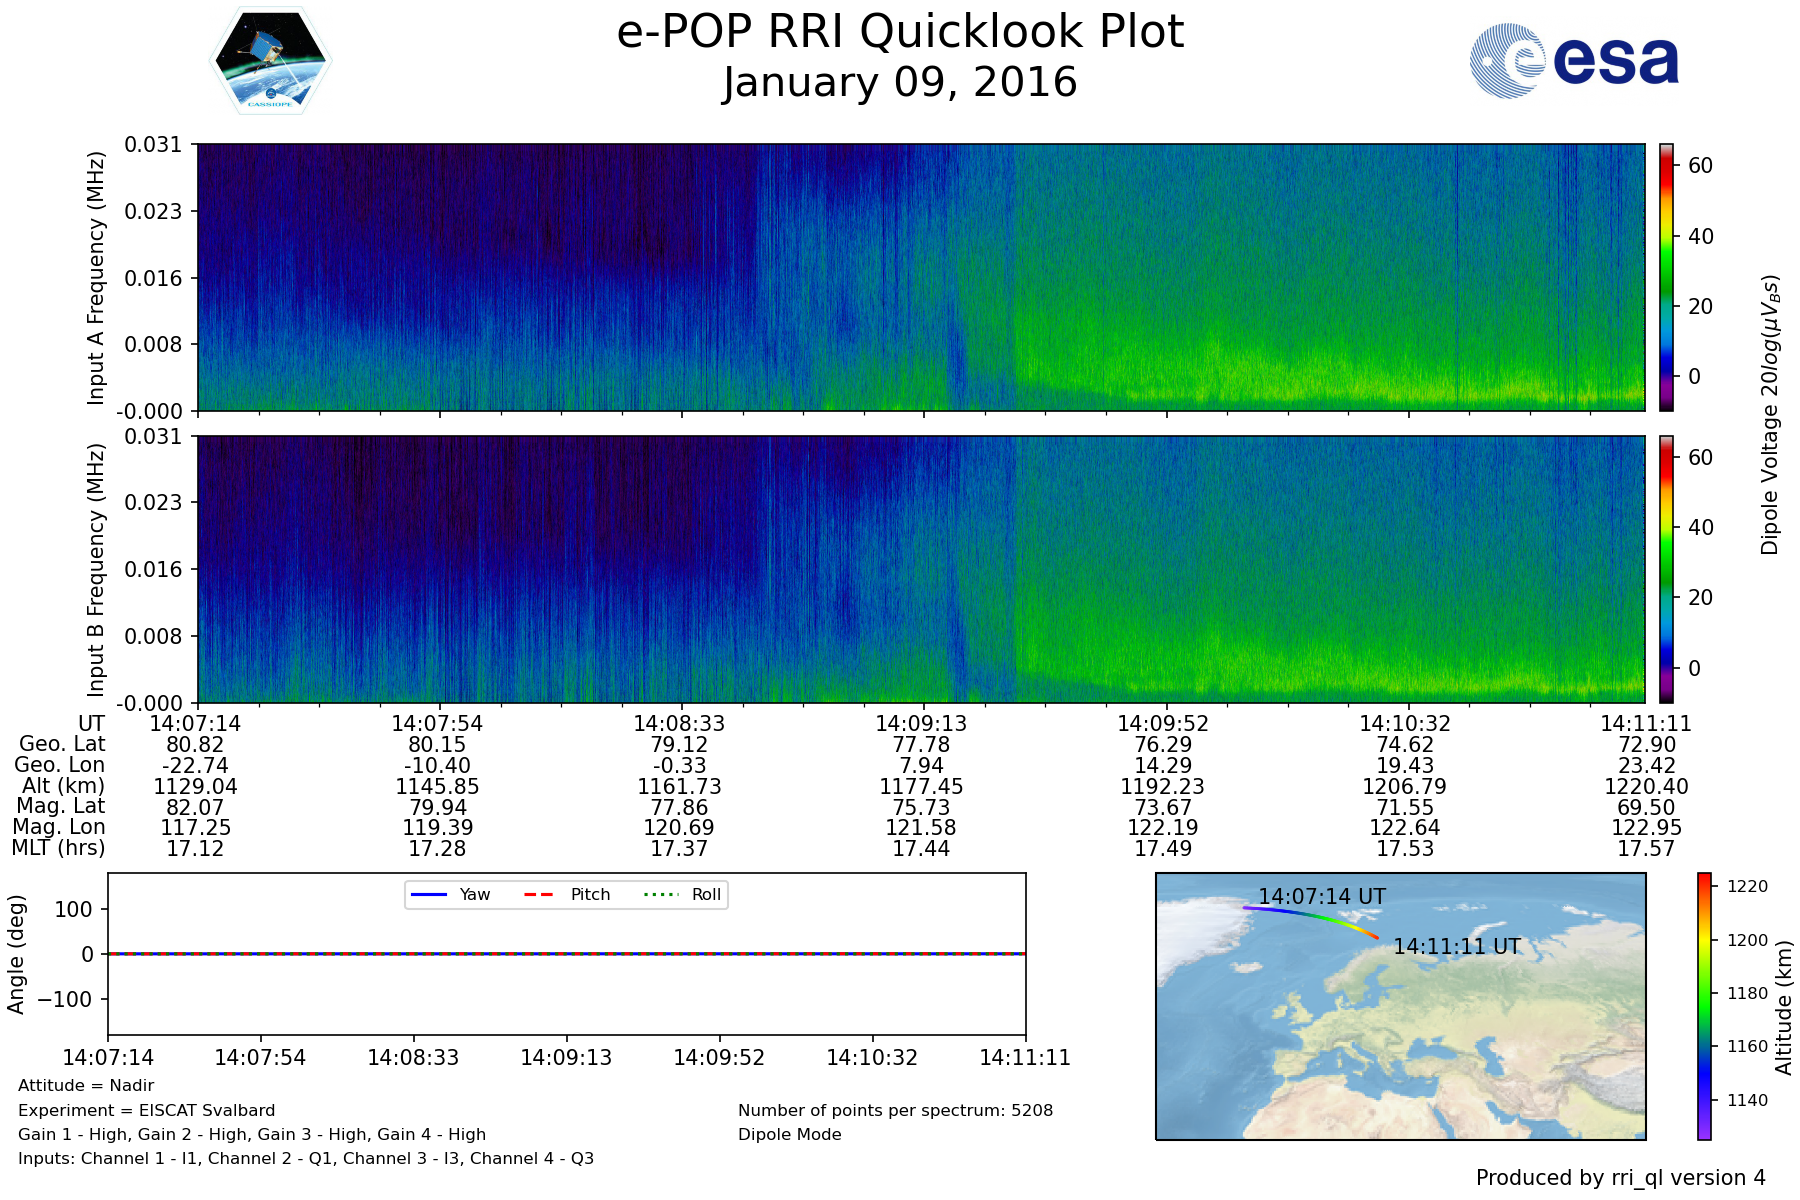Click the Dipole Mode text
The height and width of the screenshot is (1200, 1800).
(789, 1134)
